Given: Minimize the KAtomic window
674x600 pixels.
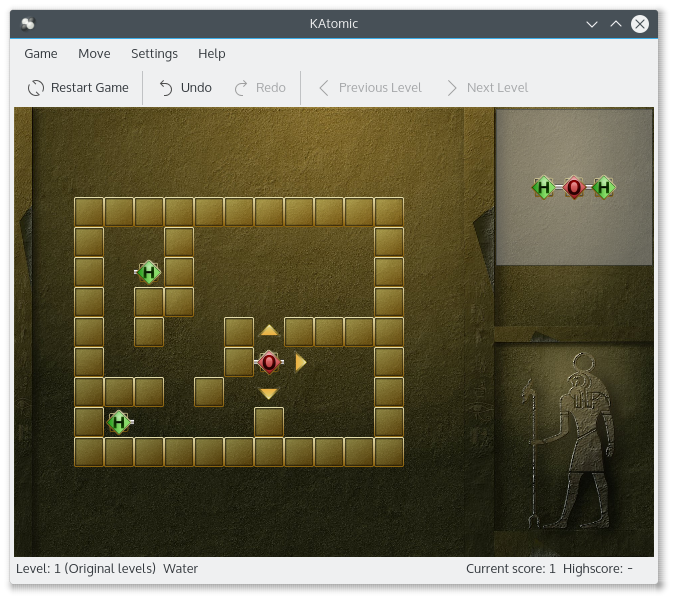Looking at the screenshot, I should (x=593, y=24).
